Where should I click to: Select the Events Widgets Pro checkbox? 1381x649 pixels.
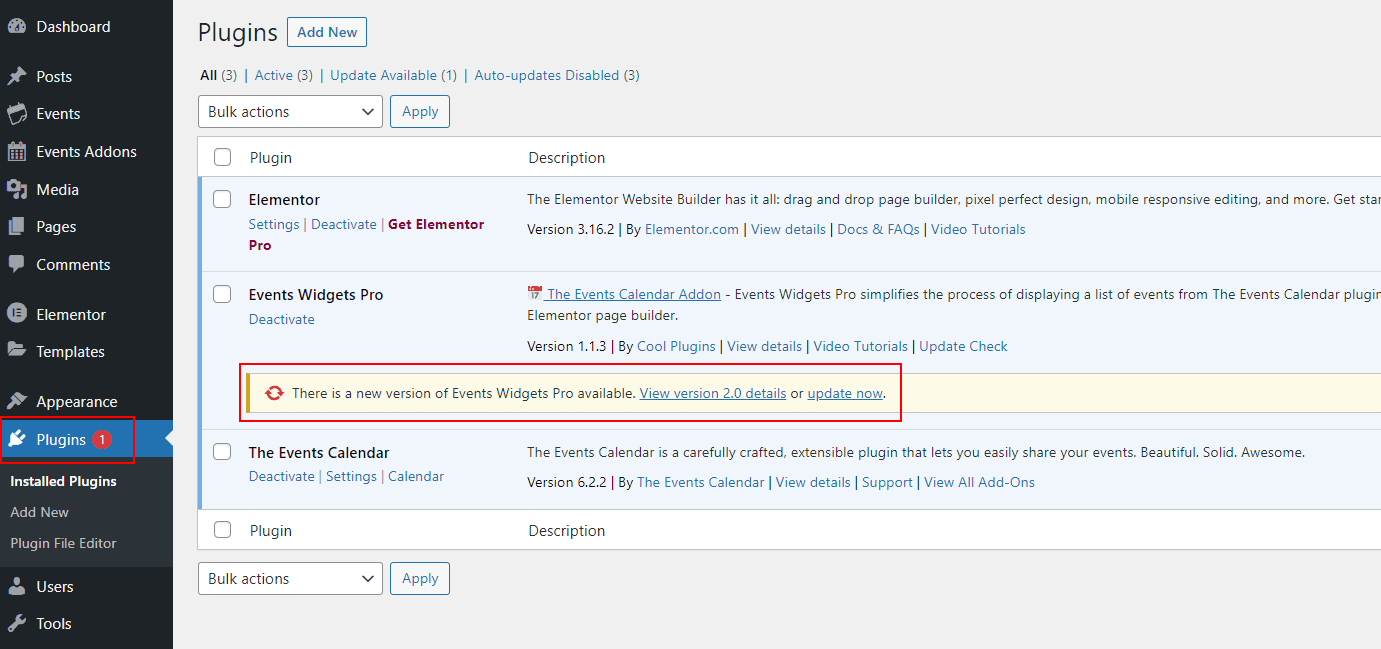[x=223, y=295]
